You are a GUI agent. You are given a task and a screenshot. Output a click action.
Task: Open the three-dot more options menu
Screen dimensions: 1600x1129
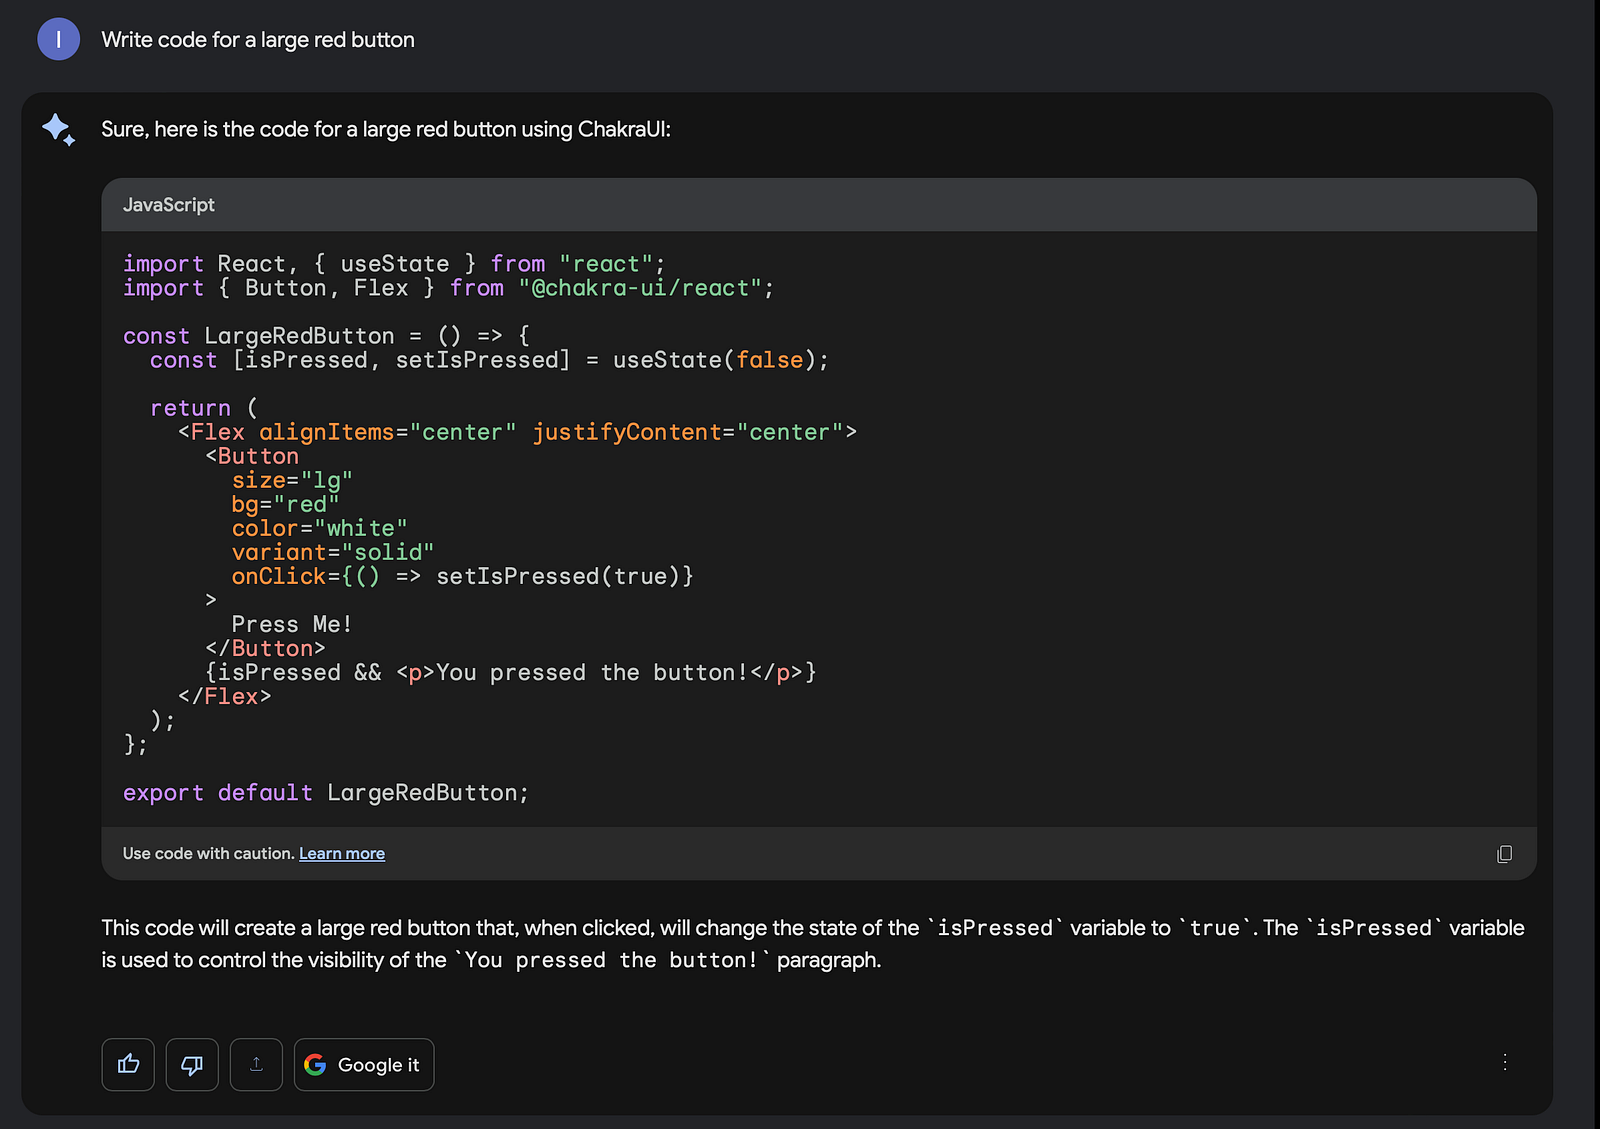coord(1504,1062)
